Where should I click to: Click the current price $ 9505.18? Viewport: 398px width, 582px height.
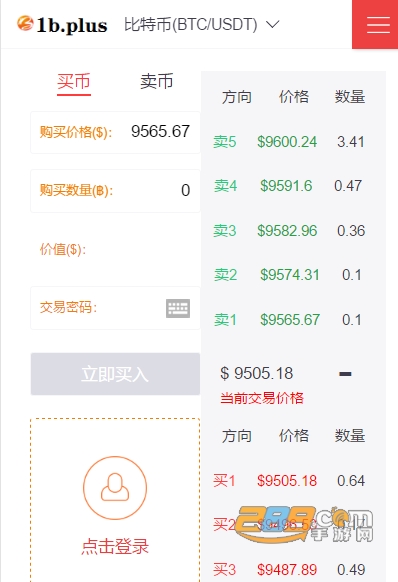pos(257,373)
